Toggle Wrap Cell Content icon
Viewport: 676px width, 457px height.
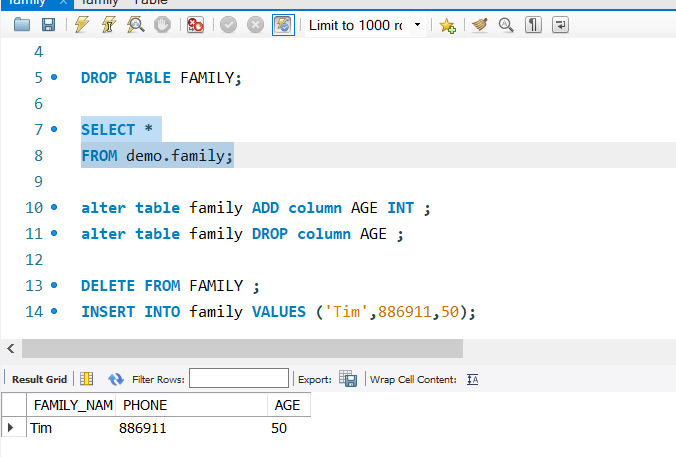473,379
